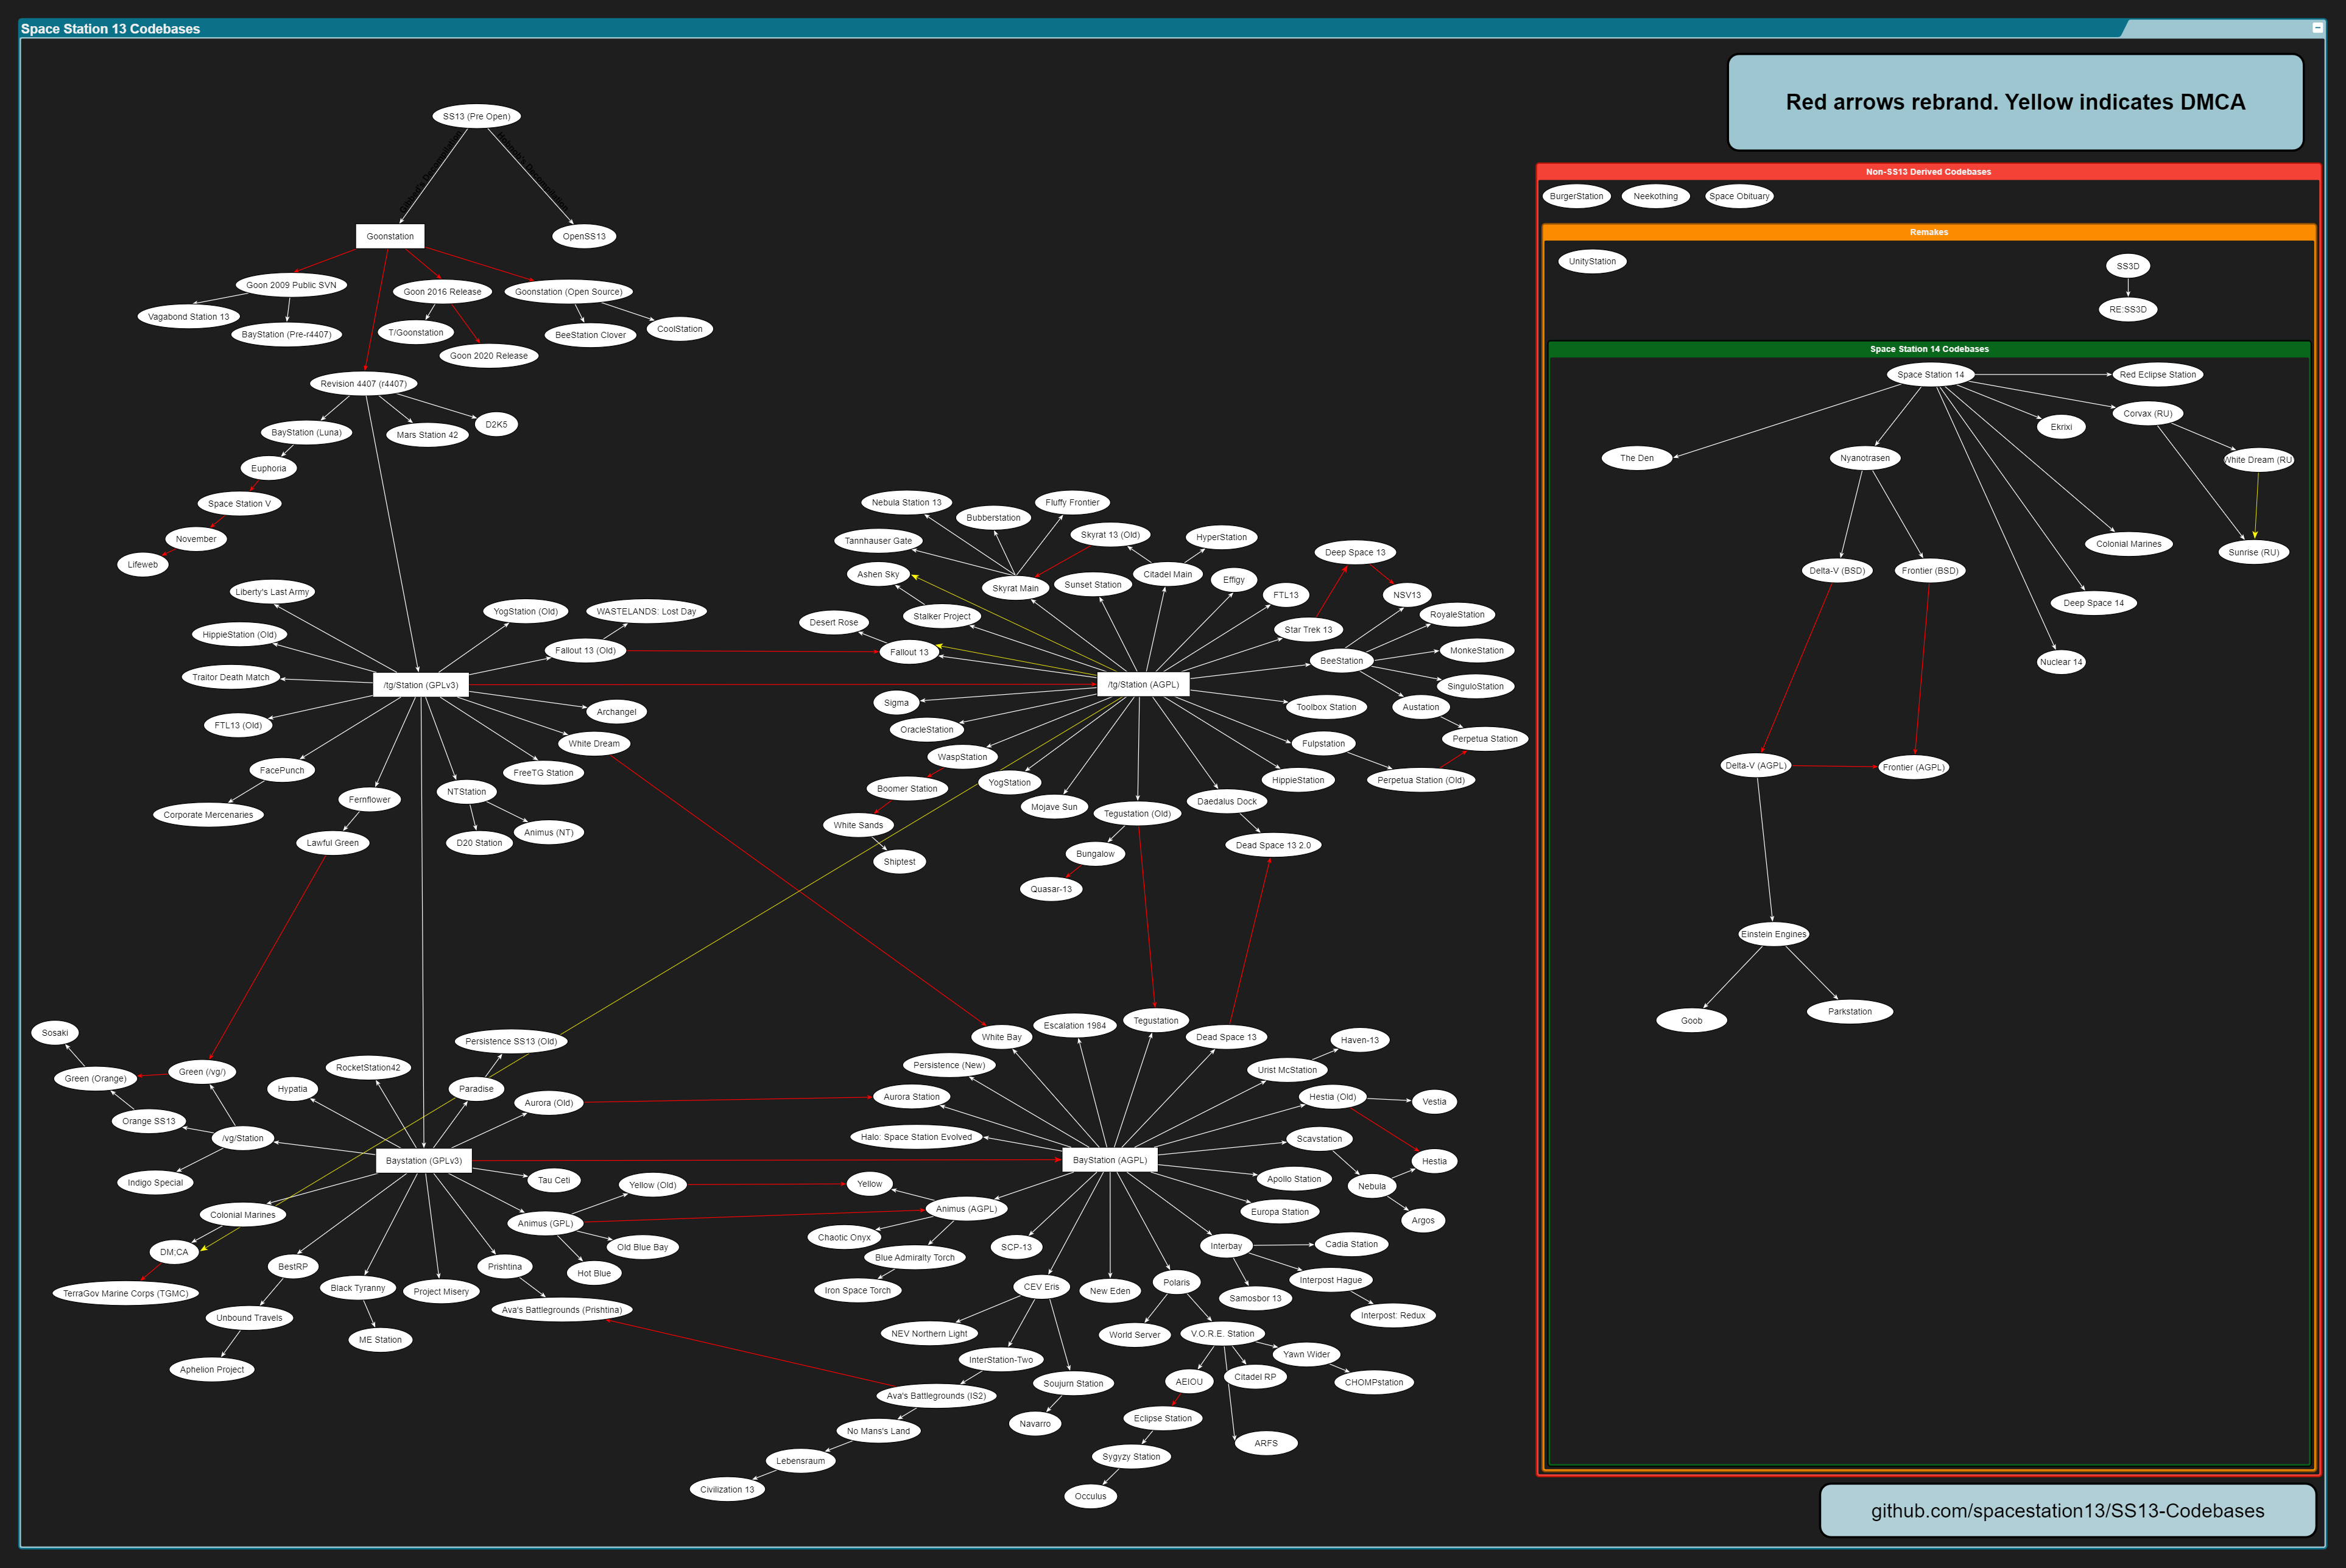Click the RE:SS3D node
Screen dimensions: 2346x1568
pos(2128,309)
